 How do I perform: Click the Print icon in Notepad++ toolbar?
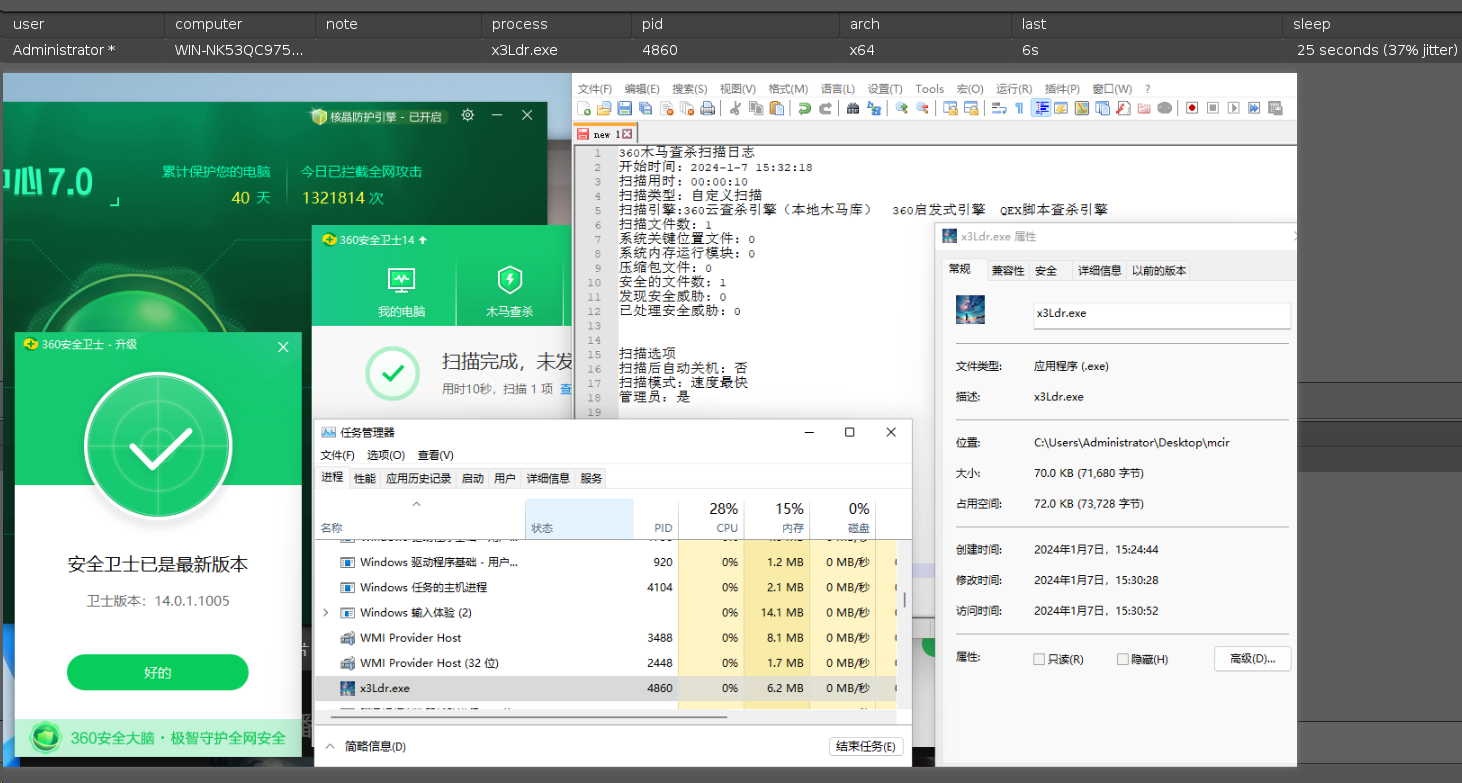click(707, 108)
